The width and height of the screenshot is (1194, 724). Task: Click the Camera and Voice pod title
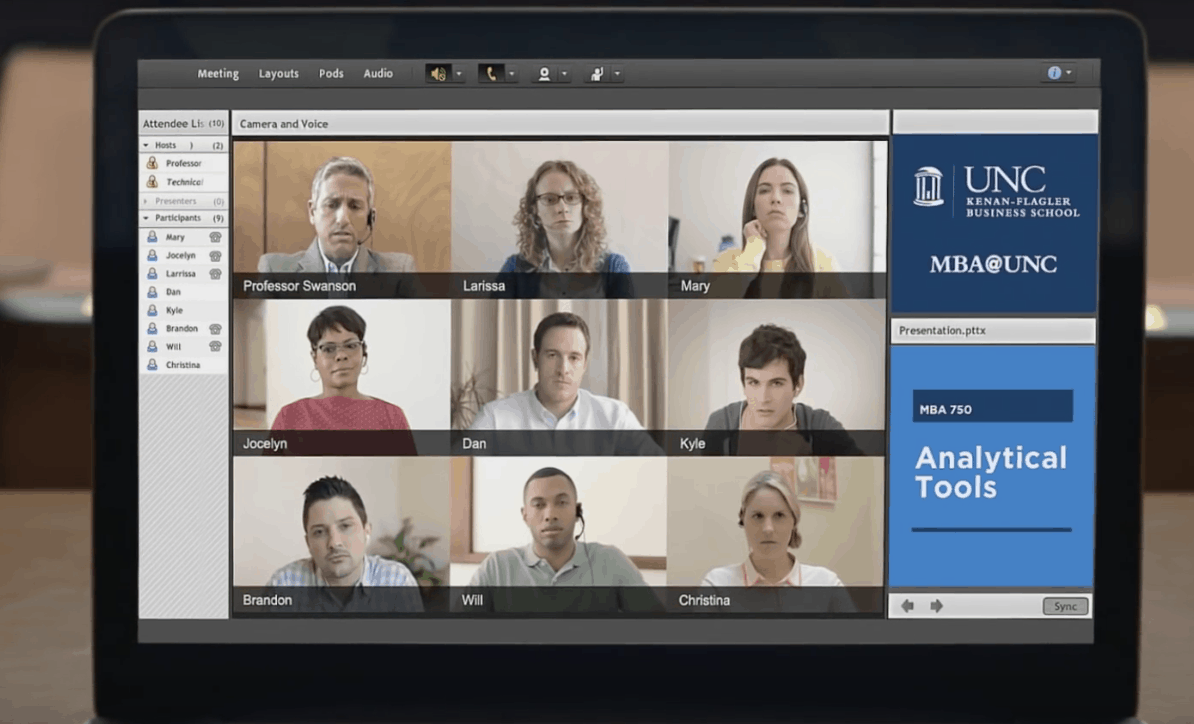pyautogui.click(x=284, y=123)
